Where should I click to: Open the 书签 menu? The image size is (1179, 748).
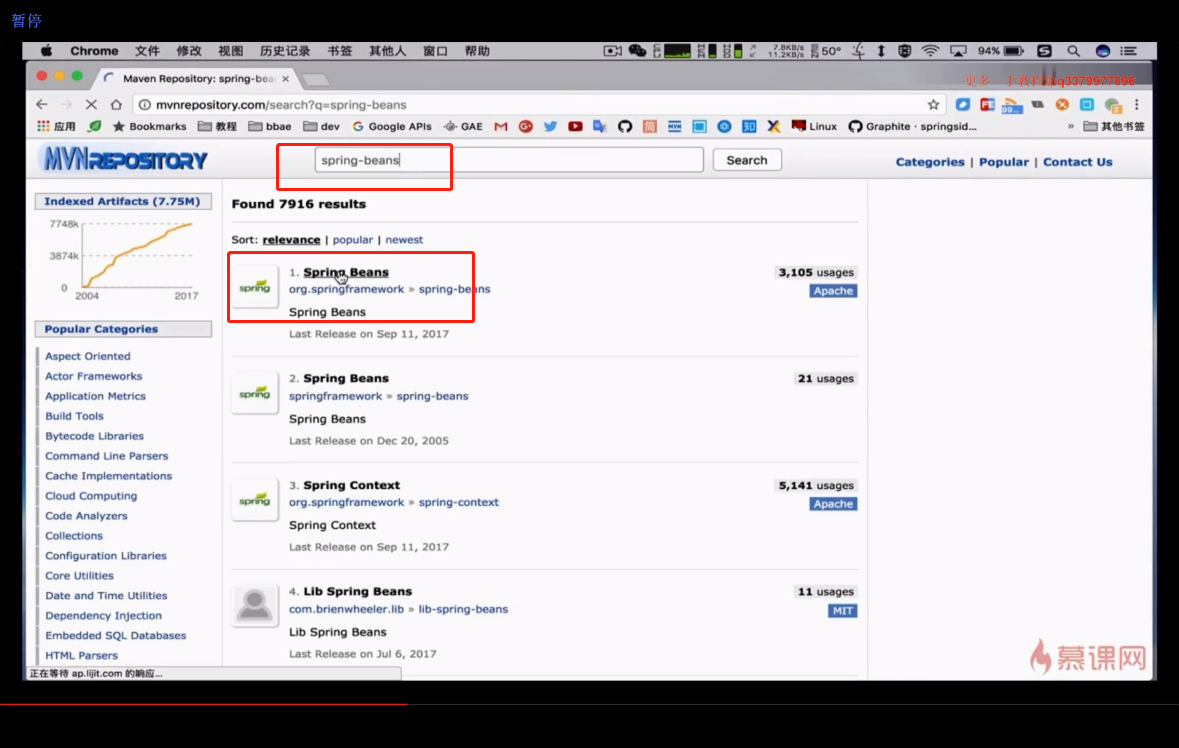coord(340,50)
